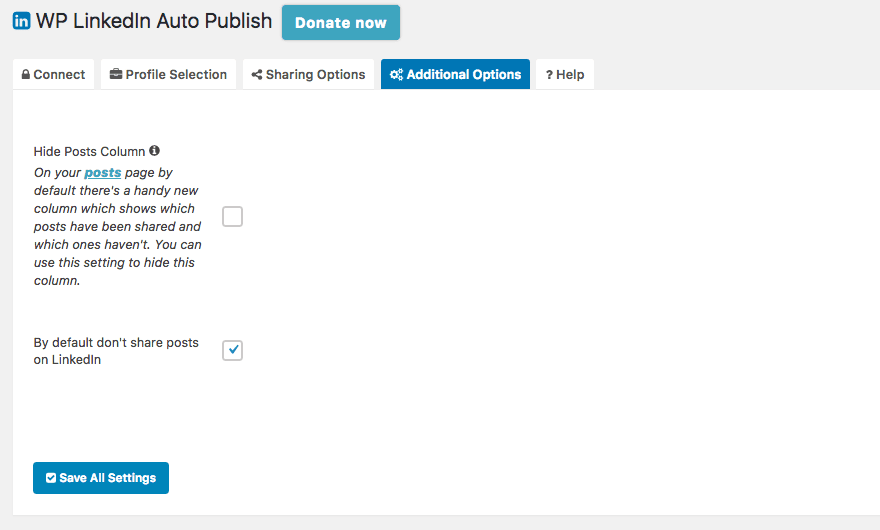Screen dimensions: 880x530
Task: Uncheck By default don't share posts
Action: tap(232, 350)
